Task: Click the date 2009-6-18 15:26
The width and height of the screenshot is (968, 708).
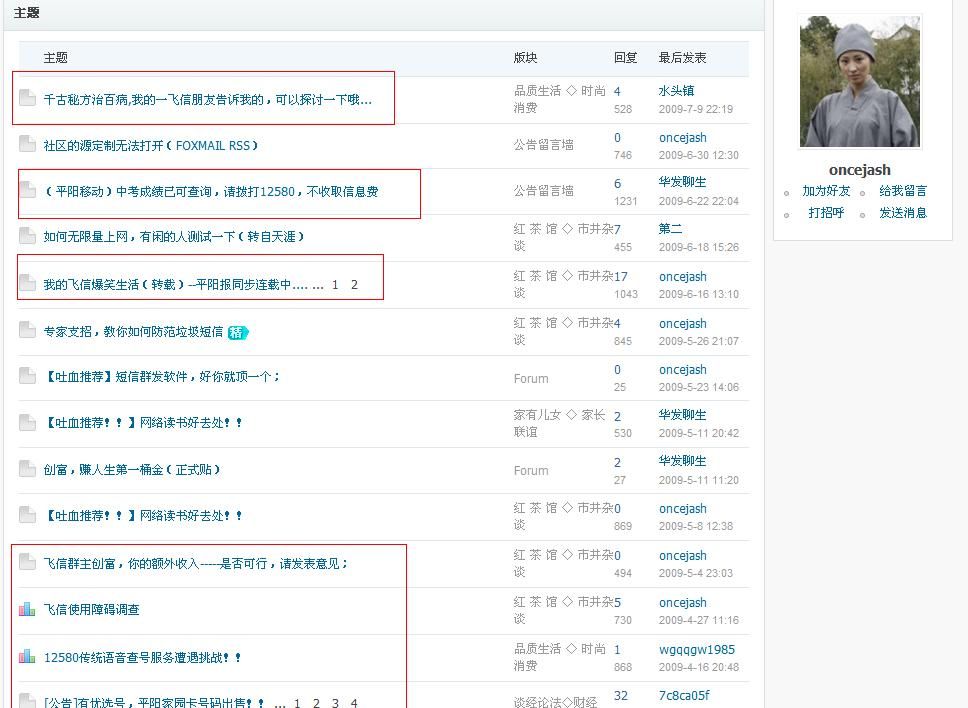Action: pyautogui.click(x=699, y=247)
